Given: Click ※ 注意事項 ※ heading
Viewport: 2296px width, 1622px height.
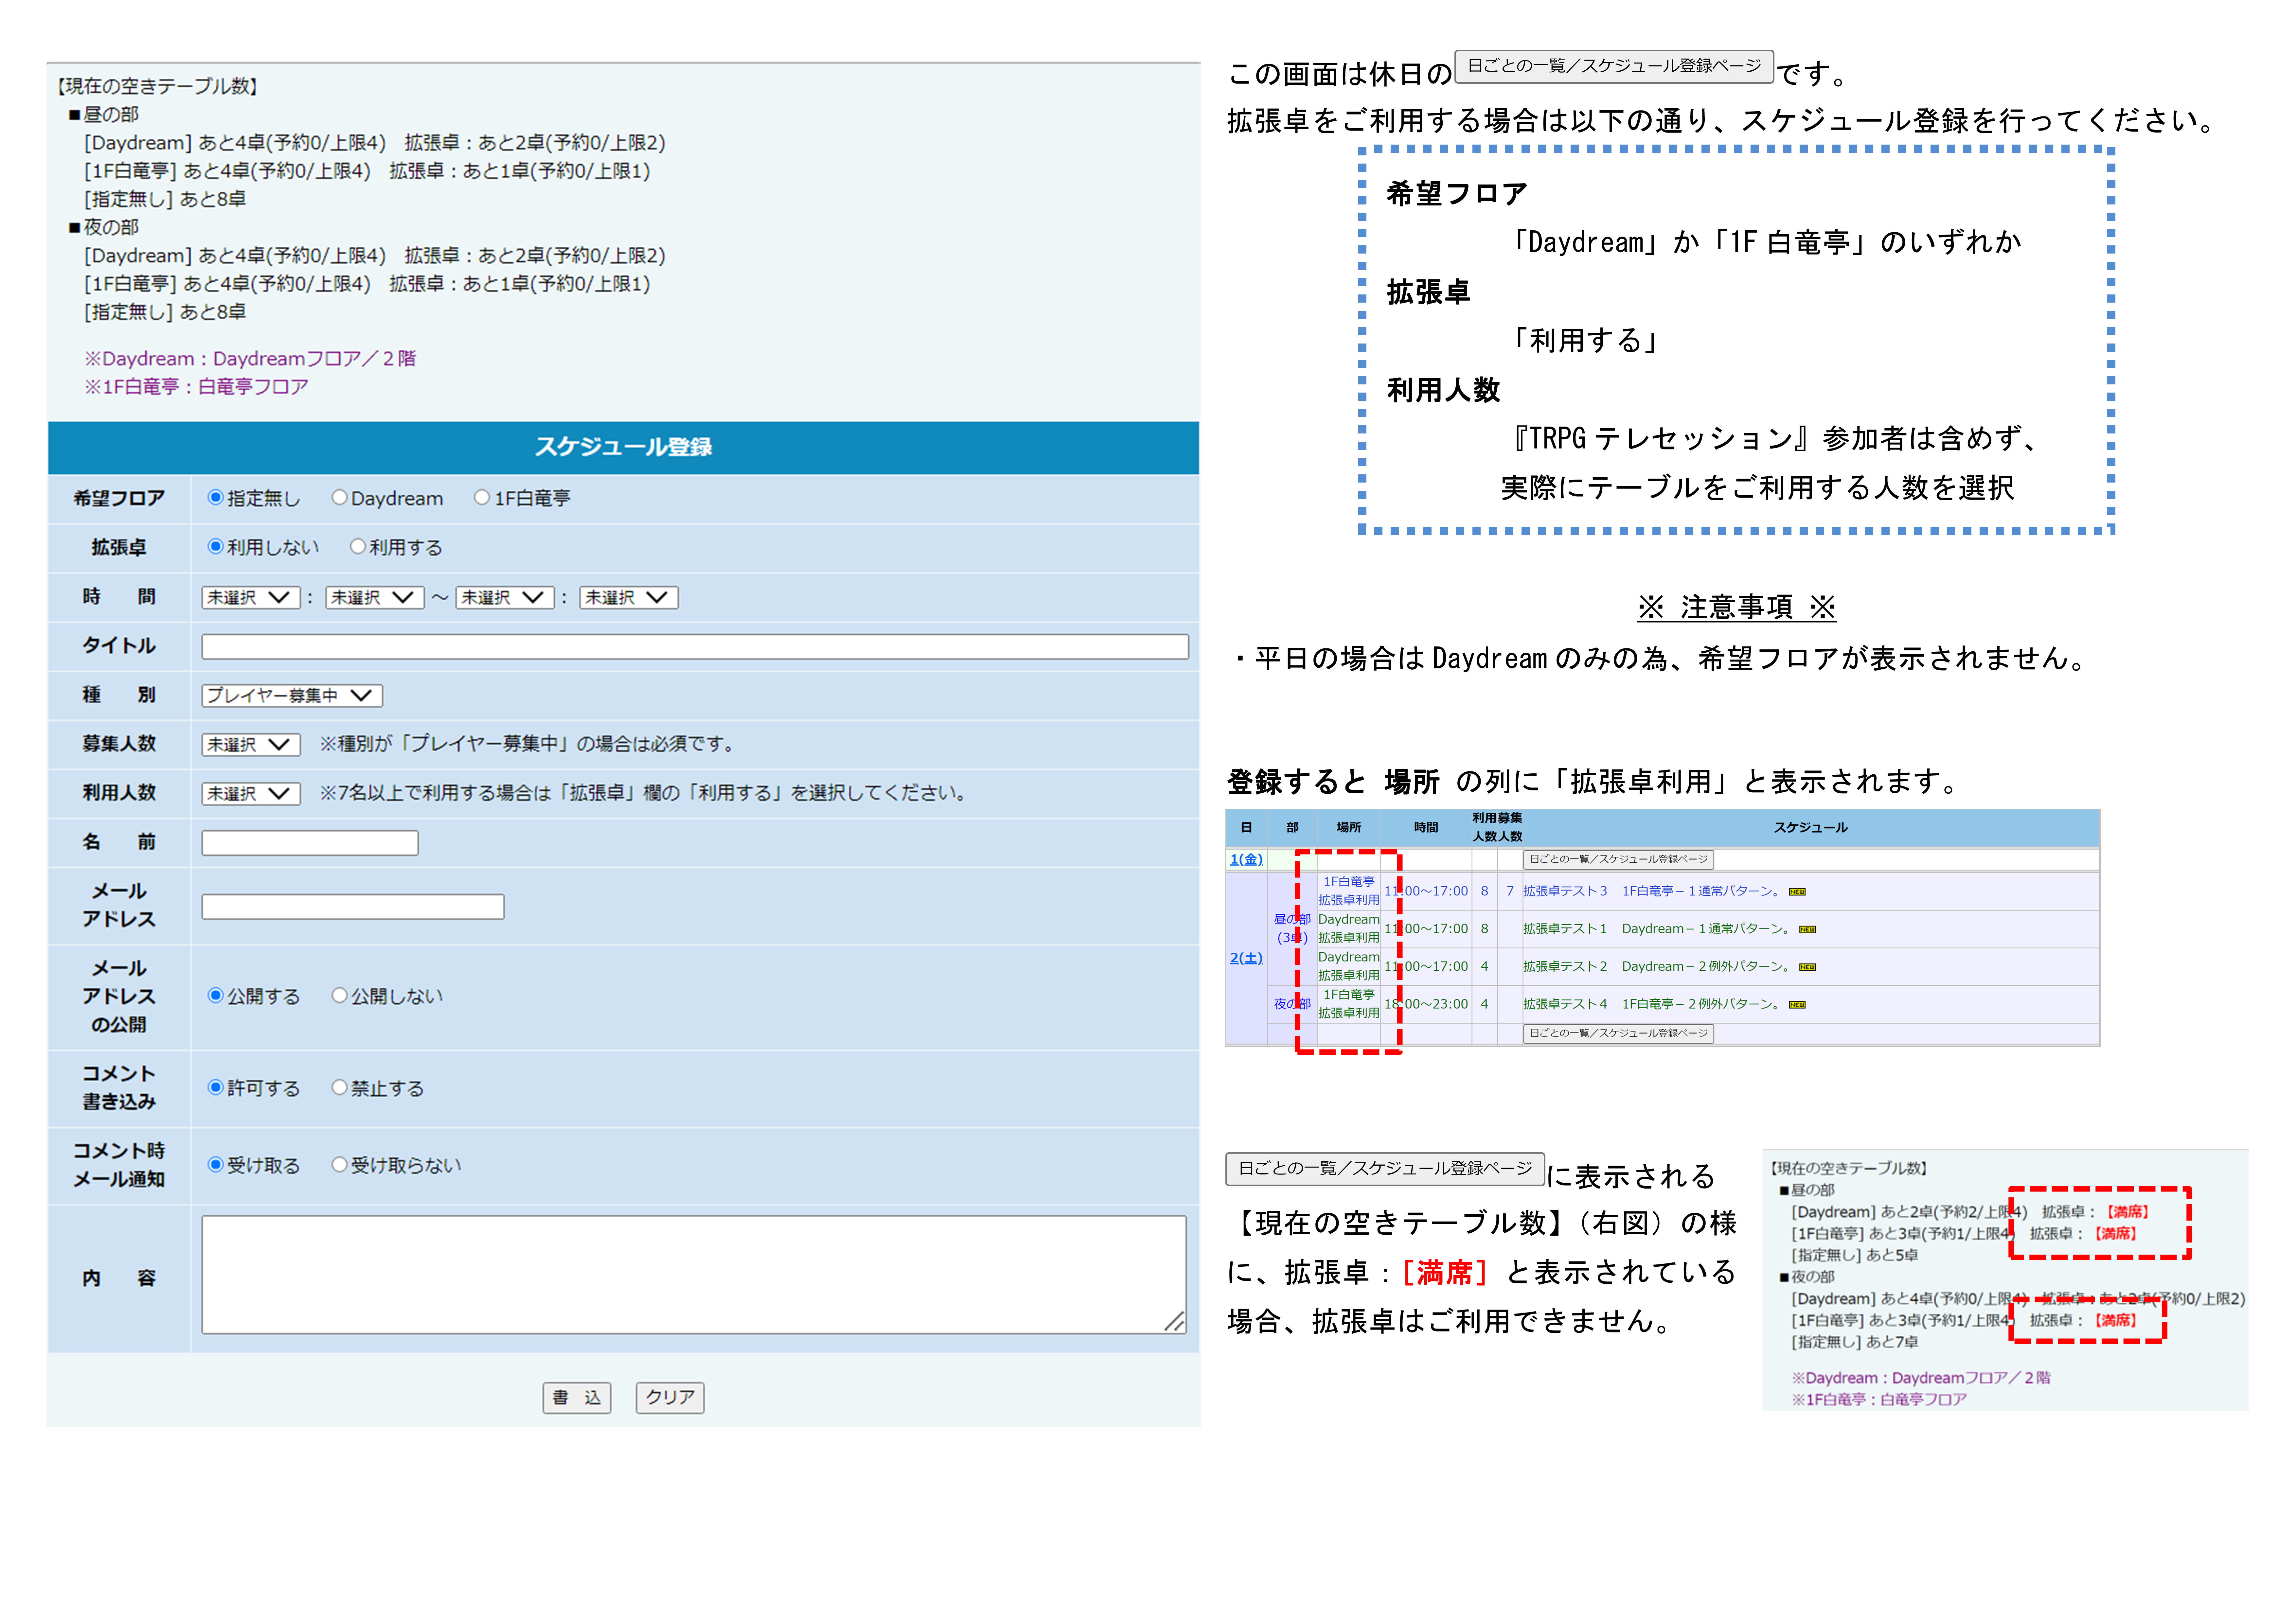Looking at the screenshot, I should point(1737,607).
